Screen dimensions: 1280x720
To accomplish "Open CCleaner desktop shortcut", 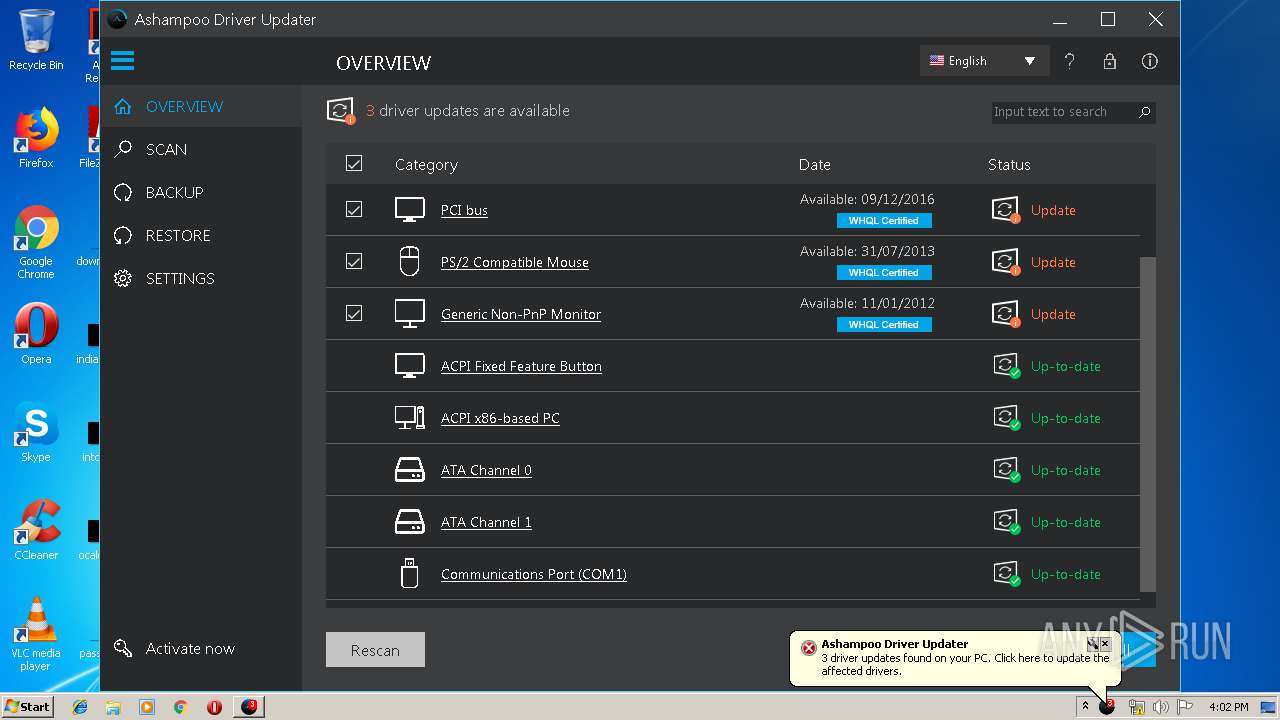I will click(x=36, y=530).
